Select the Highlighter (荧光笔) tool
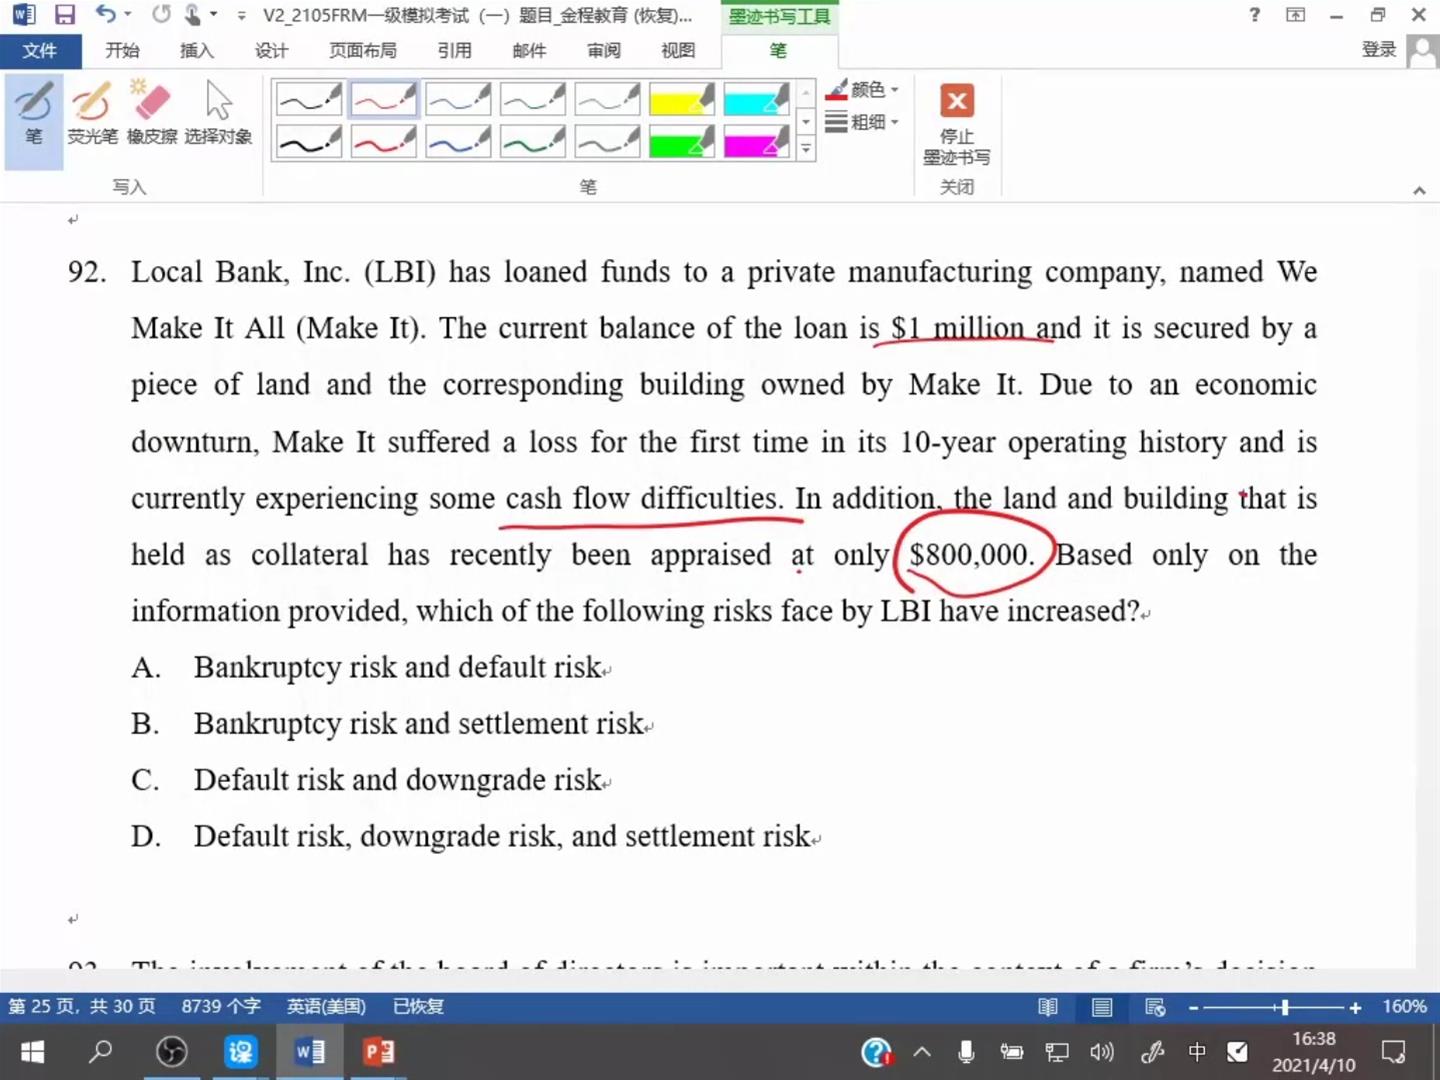Image resolution: width=1440 pixels, height=1080 pixels. pos(92,116)
